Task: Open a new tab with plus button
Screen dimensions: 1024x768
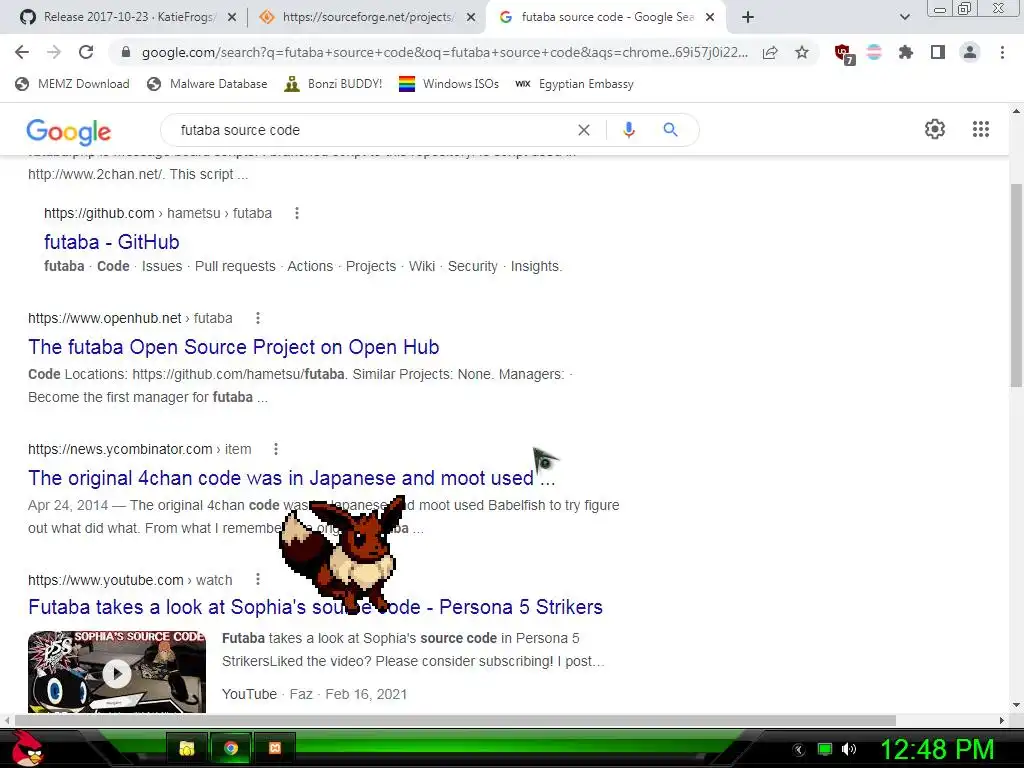Action: [x=748, y=17]
